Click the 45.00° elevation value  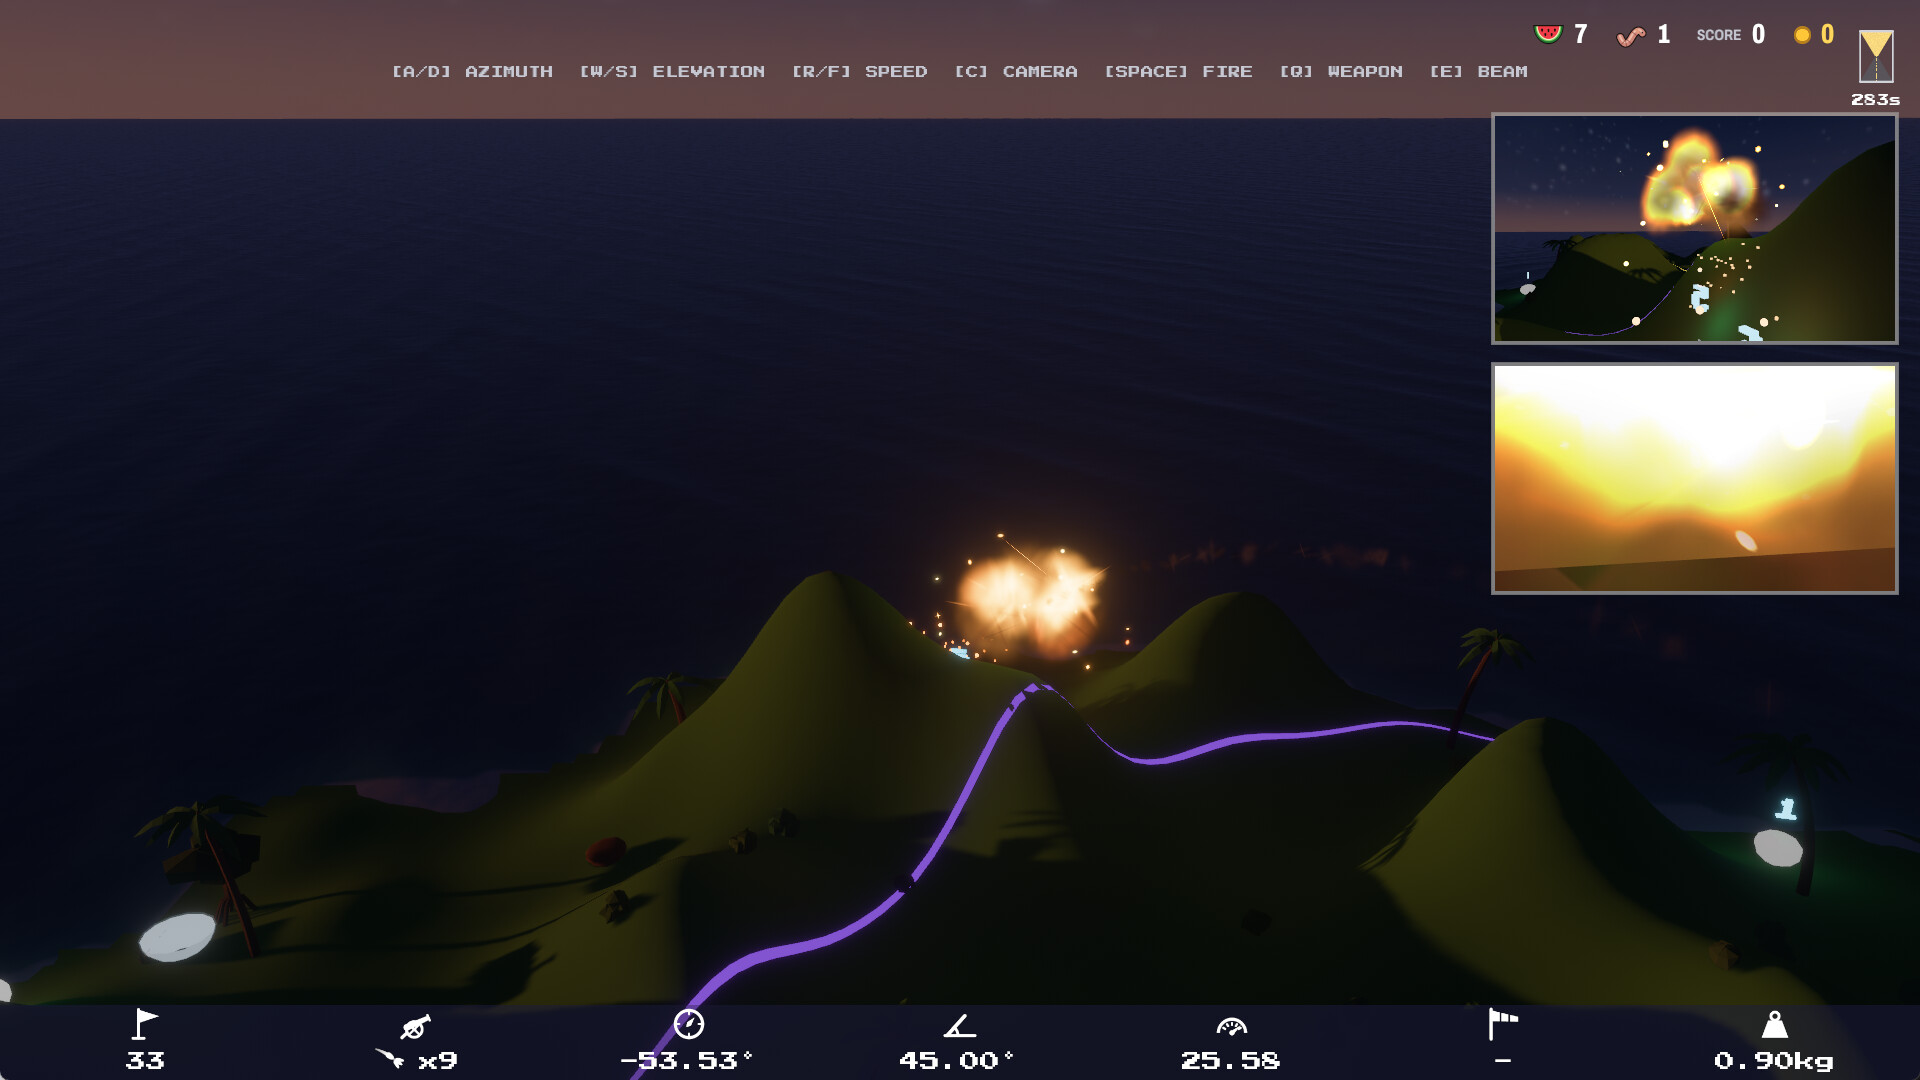957,1060
